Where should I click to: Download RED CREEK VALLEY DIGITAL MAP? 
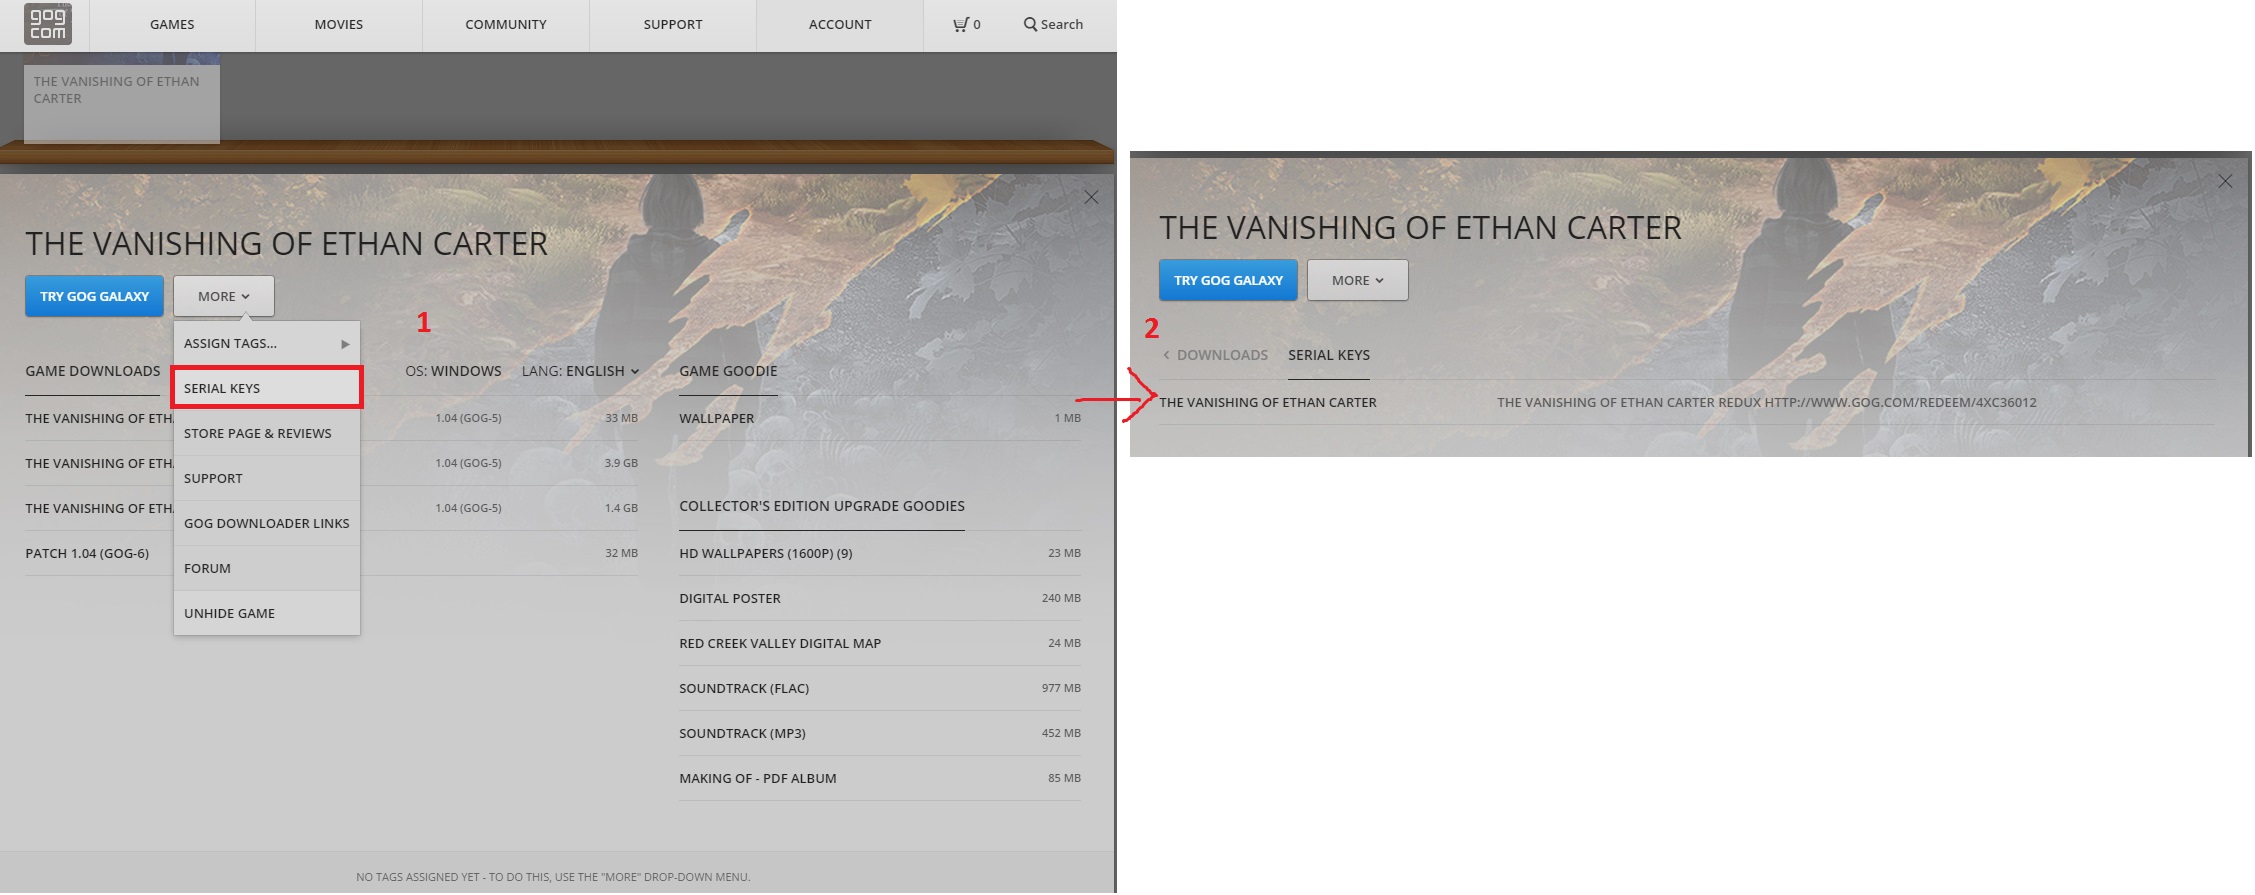[x=880, y=643]
